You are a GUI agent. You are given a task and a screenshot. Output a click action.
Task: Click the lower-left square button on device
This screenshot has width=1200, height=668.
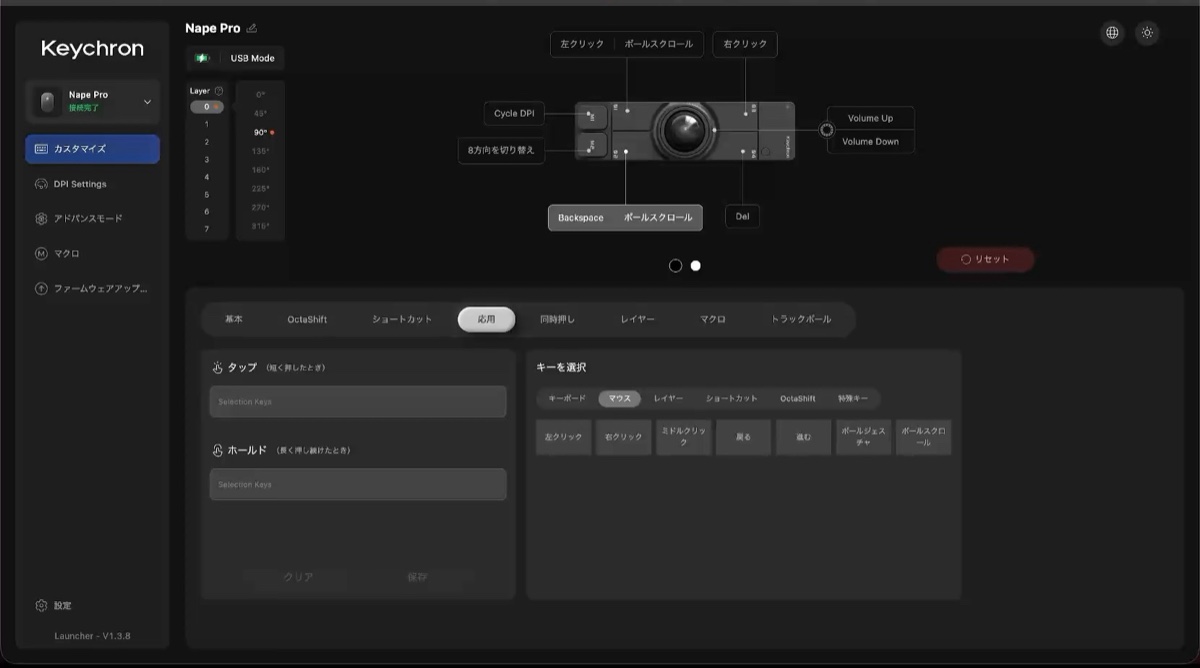click(590, 146)
